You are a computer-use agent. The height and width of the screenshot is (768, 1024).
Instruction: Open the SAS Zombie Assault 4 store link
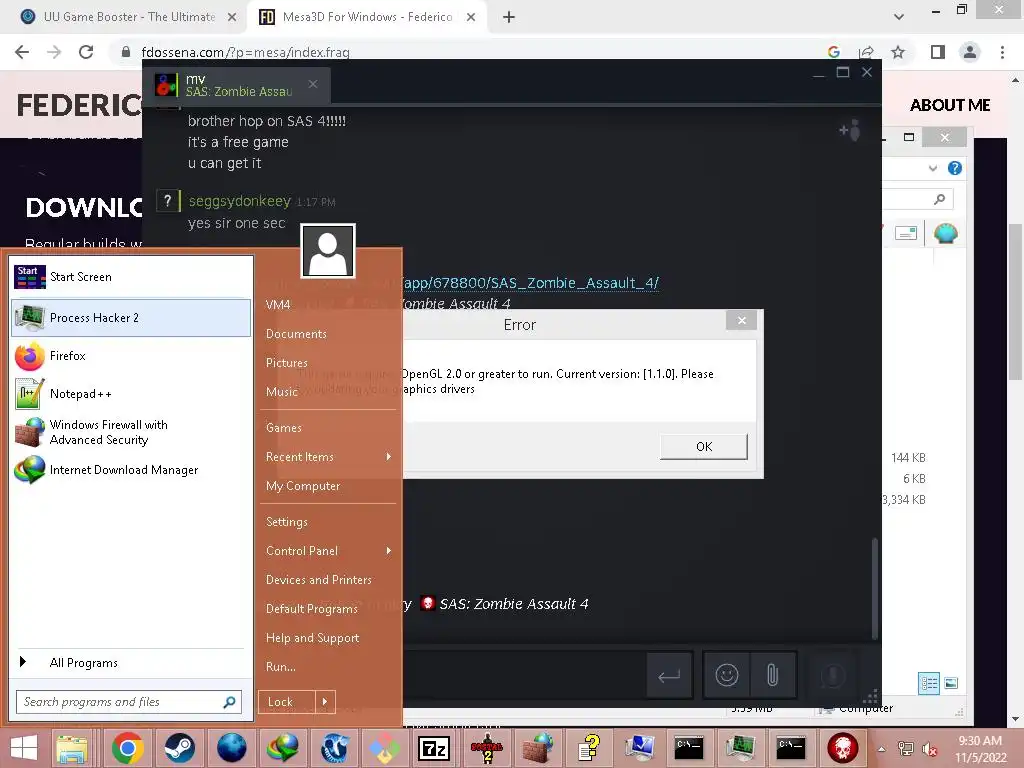point(530,283)
